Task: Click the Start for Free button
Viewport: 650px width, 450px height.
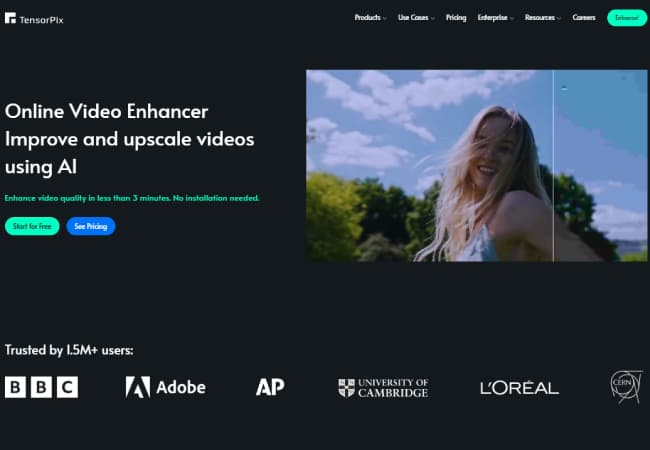Action: pyautogui.click(x=32, y=226)
